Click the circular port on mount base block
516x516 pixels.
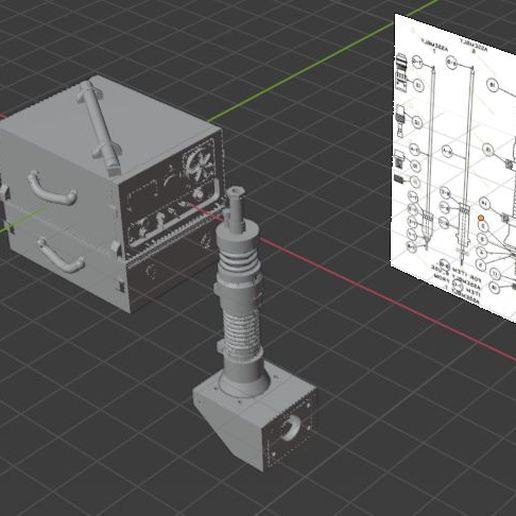pos(291,428)
